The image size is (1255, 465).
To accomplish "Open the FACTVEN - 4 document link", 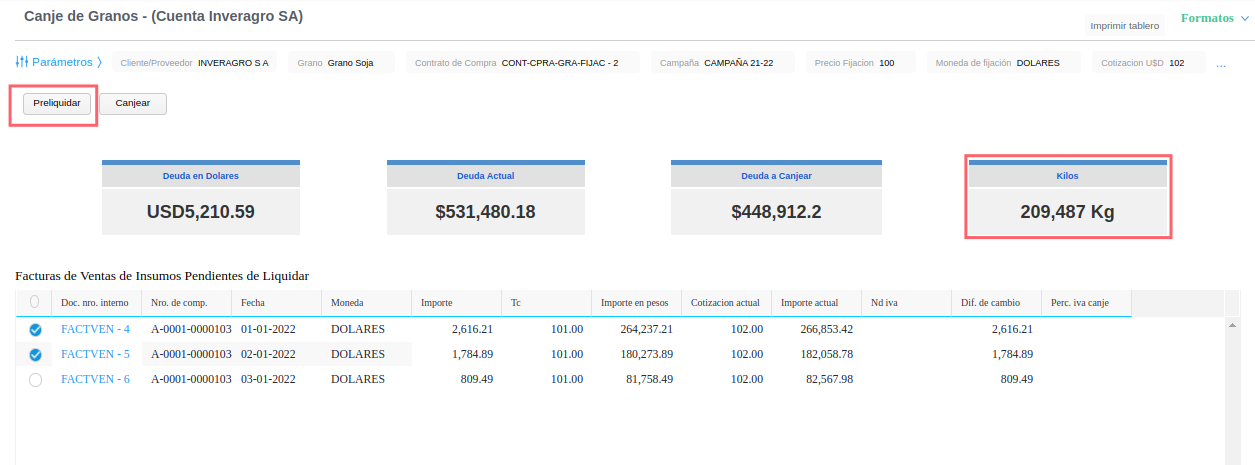I will [x=95, y=329].
